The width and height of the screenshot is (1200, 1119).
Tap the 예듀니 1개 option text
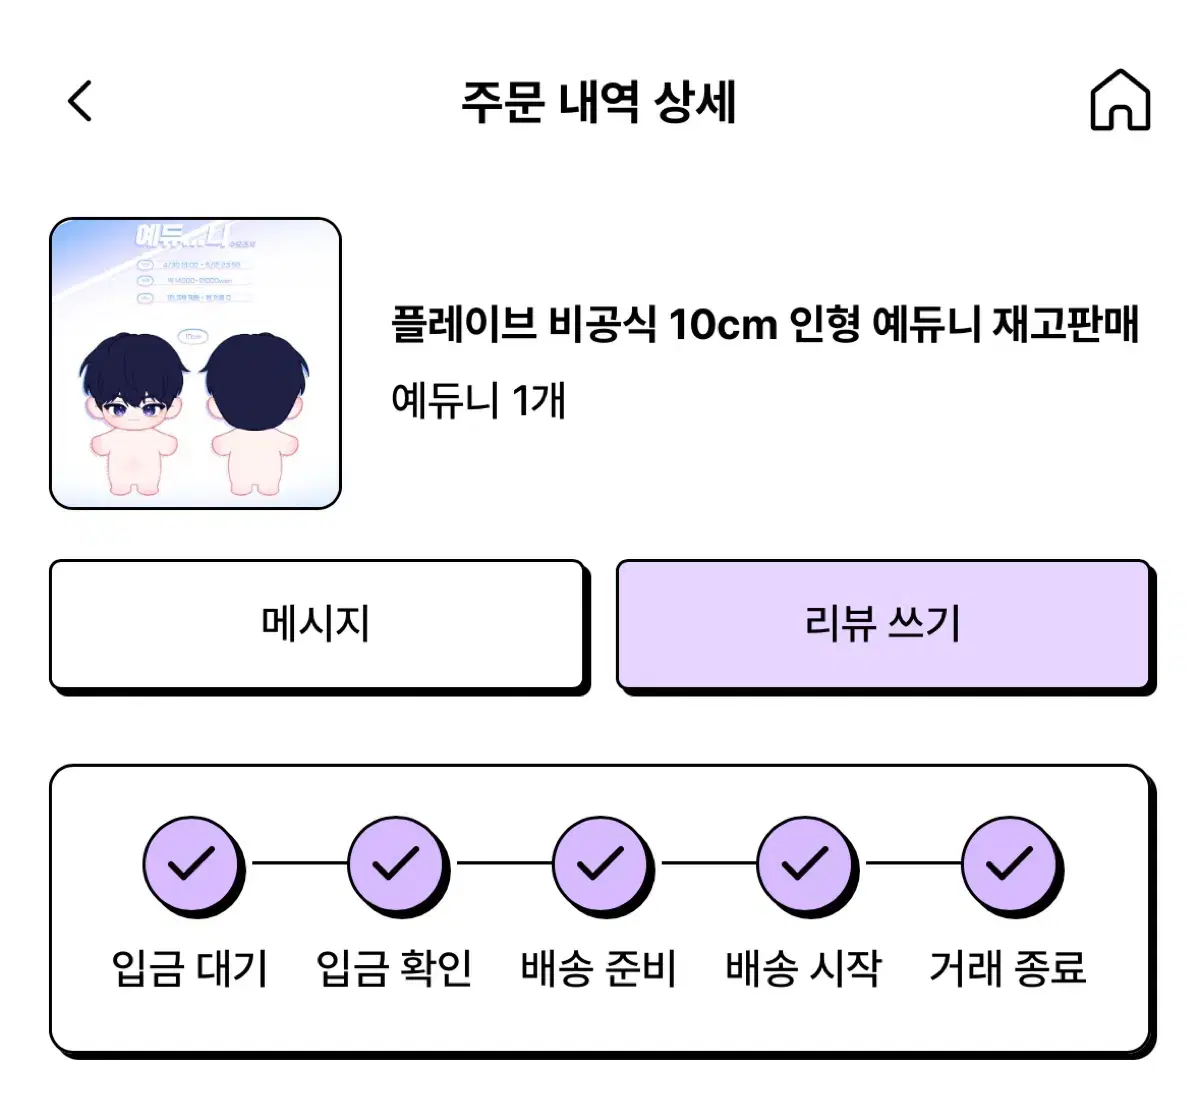click(479, 400)
